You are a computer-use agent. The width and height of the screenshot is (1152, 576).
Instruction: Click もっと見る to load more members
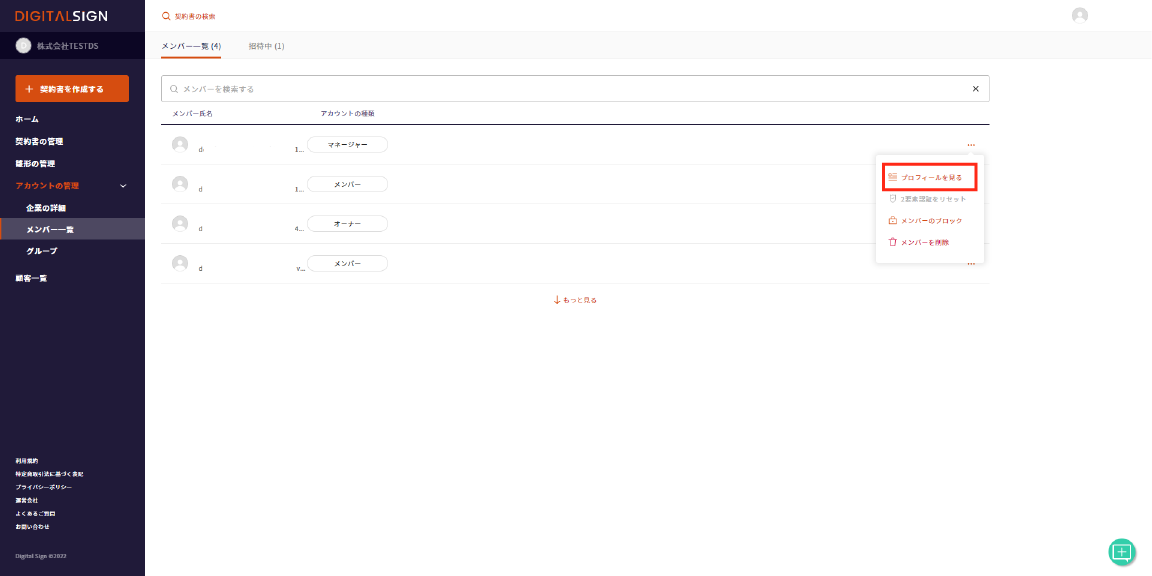[x=575, y=300]
